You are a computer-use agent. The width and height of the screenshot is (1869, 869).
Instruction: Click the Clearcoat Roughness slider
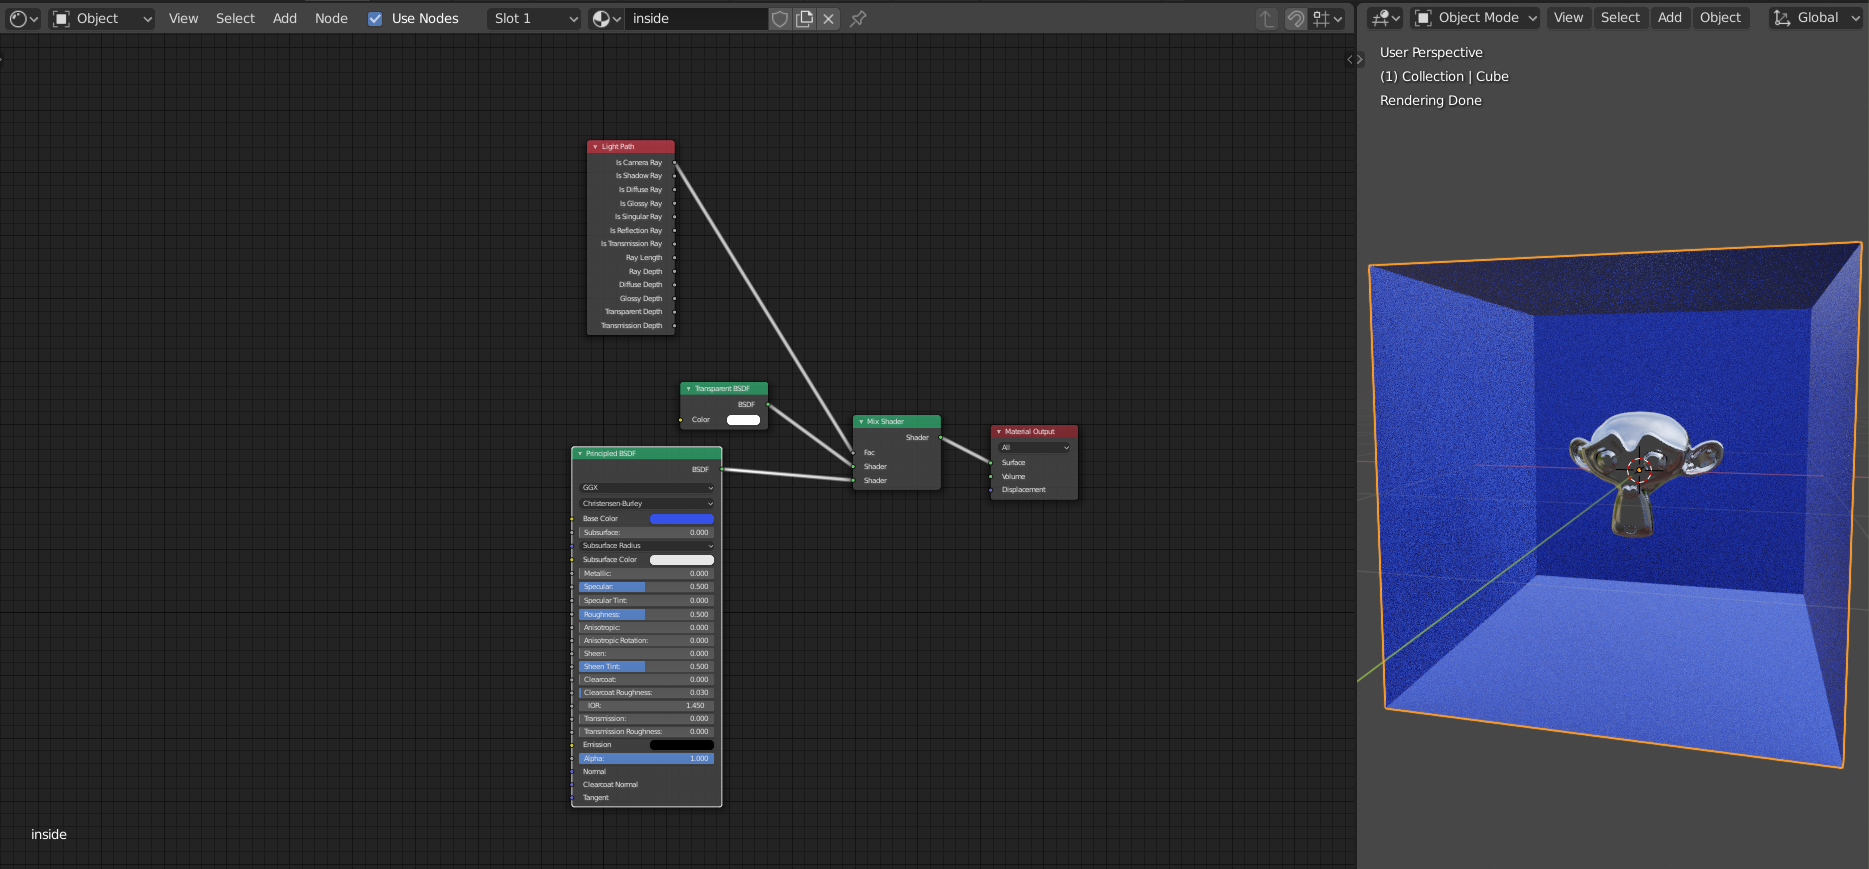coord(647,693)
